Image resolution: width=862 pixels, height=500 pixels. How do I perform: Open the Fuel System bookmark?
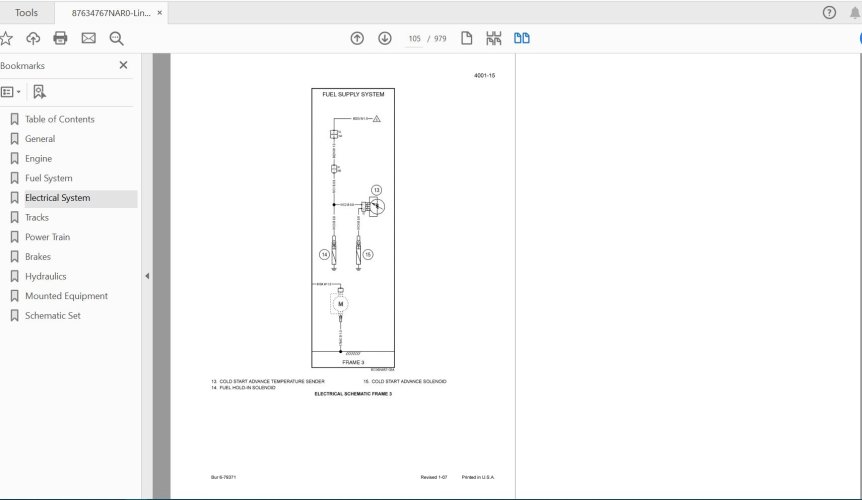point(48,178)
